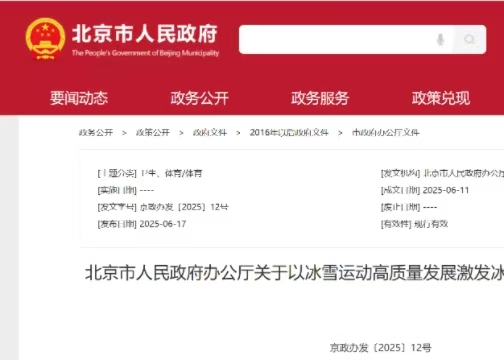
Task: Click the microphone voice search icon
Action: click(x=440, y=40)
